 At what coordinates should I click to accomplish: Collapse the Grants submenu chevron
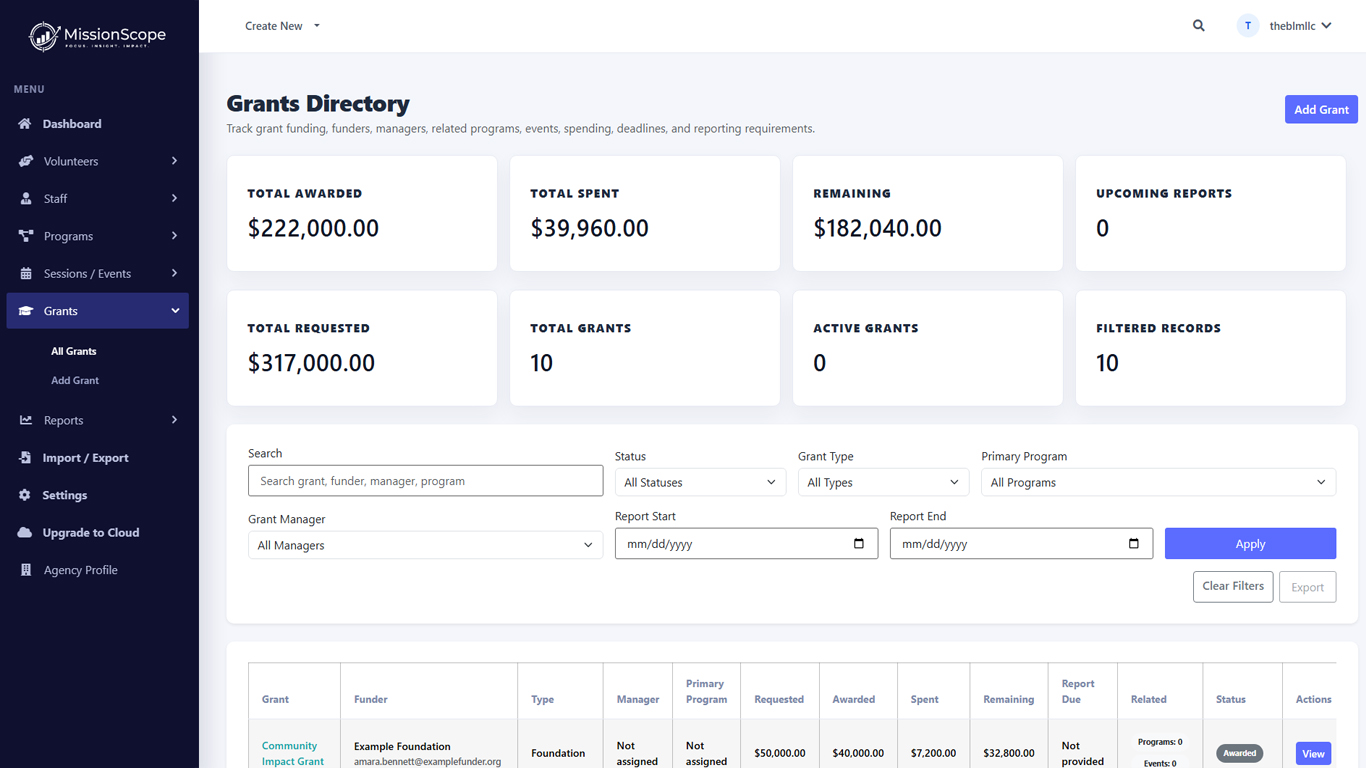point(175,311)
